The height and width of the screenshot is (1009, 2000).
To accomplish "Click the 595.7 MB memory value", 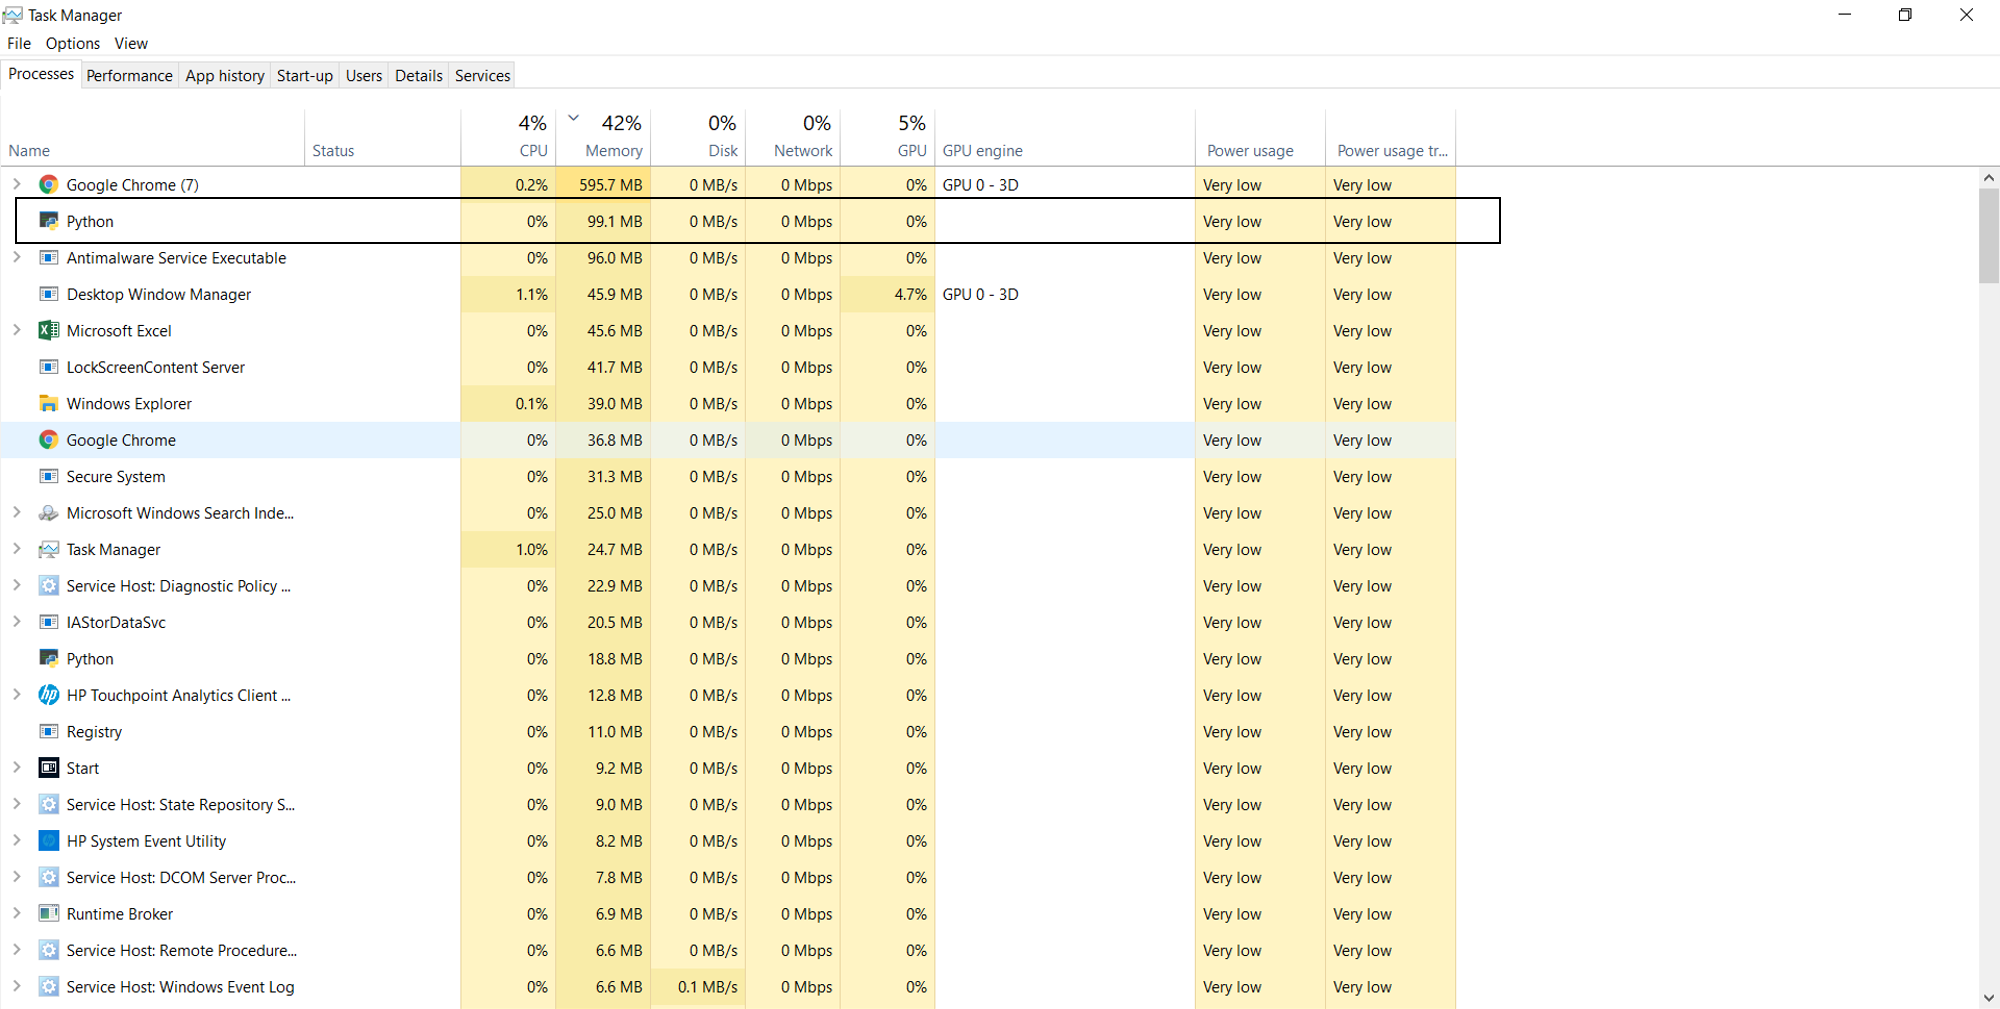I will coord(611,185).
